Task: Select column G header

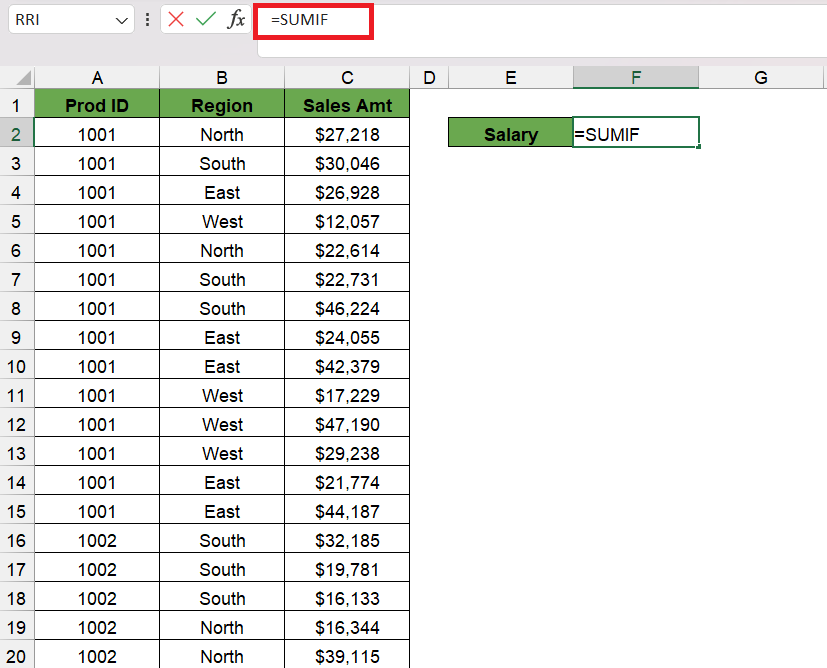Action: (x=761, y=78)
